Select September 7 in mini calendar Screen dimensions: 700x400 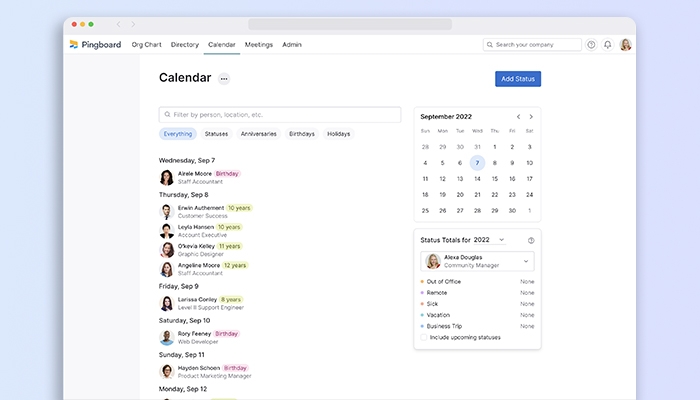point(477,163)
